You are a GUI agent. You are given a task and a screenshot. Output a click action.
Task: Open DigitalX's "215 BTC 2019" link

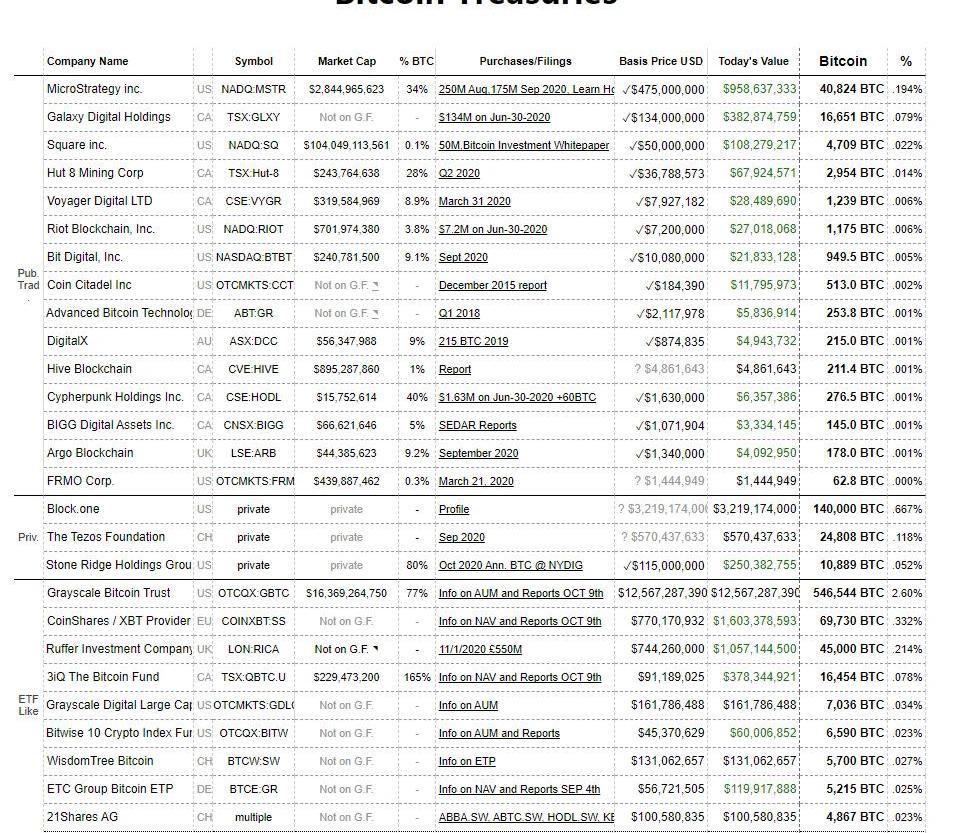[x=473, y=341]
